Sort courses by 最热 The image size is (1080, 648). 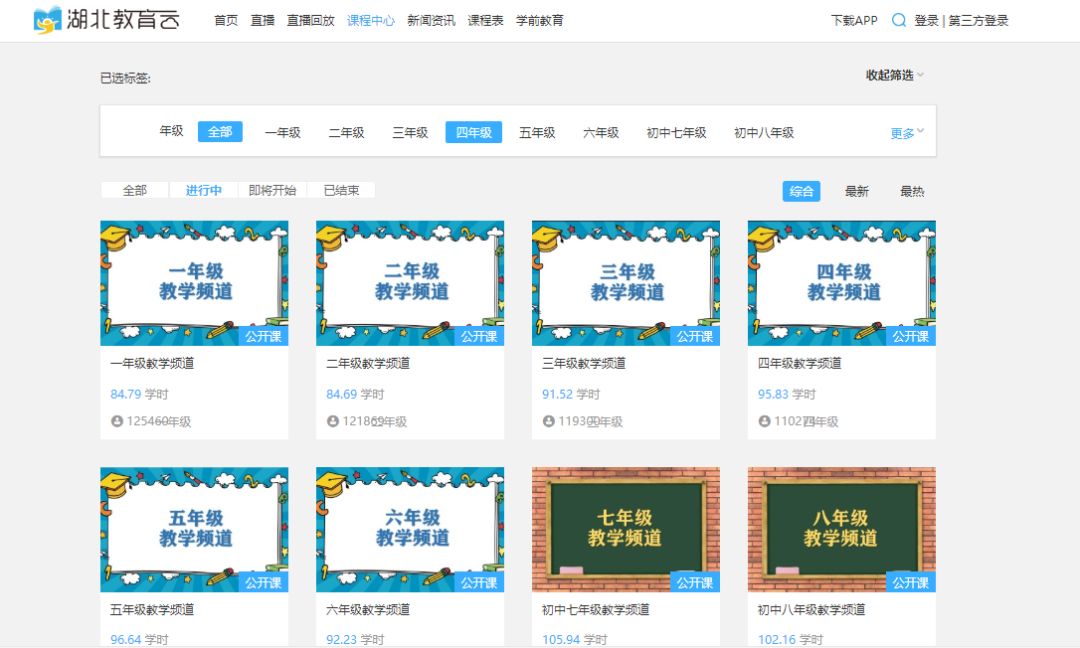point(912,191)
